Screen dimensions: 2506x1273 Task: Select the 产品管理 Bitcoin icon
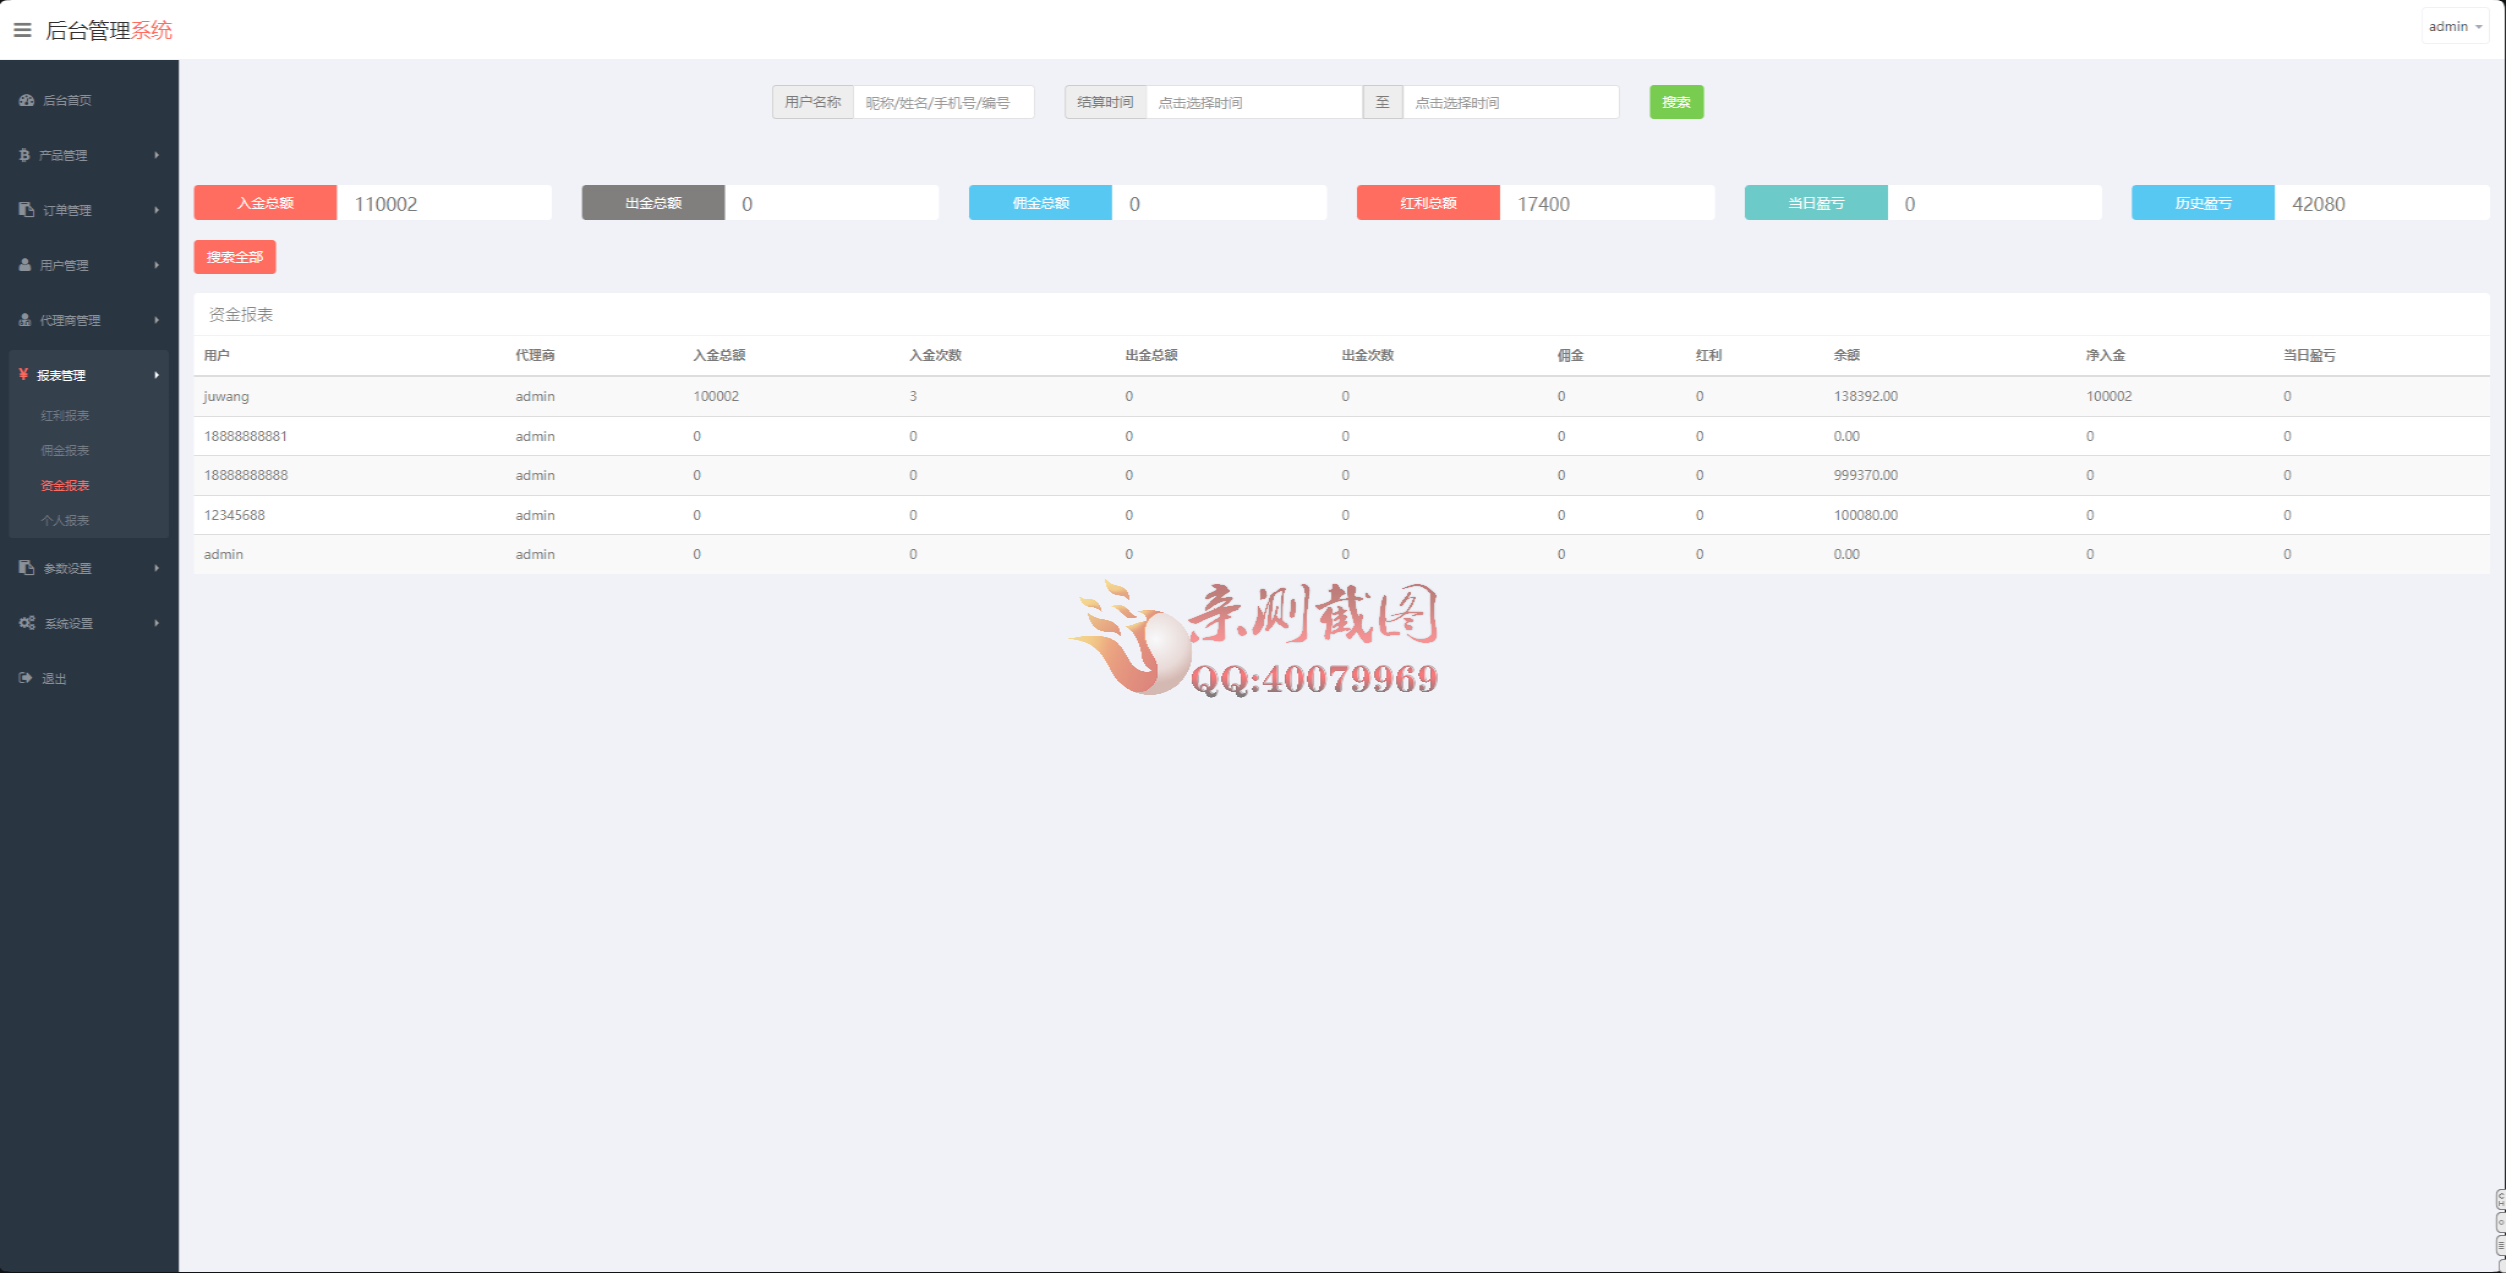25,155
